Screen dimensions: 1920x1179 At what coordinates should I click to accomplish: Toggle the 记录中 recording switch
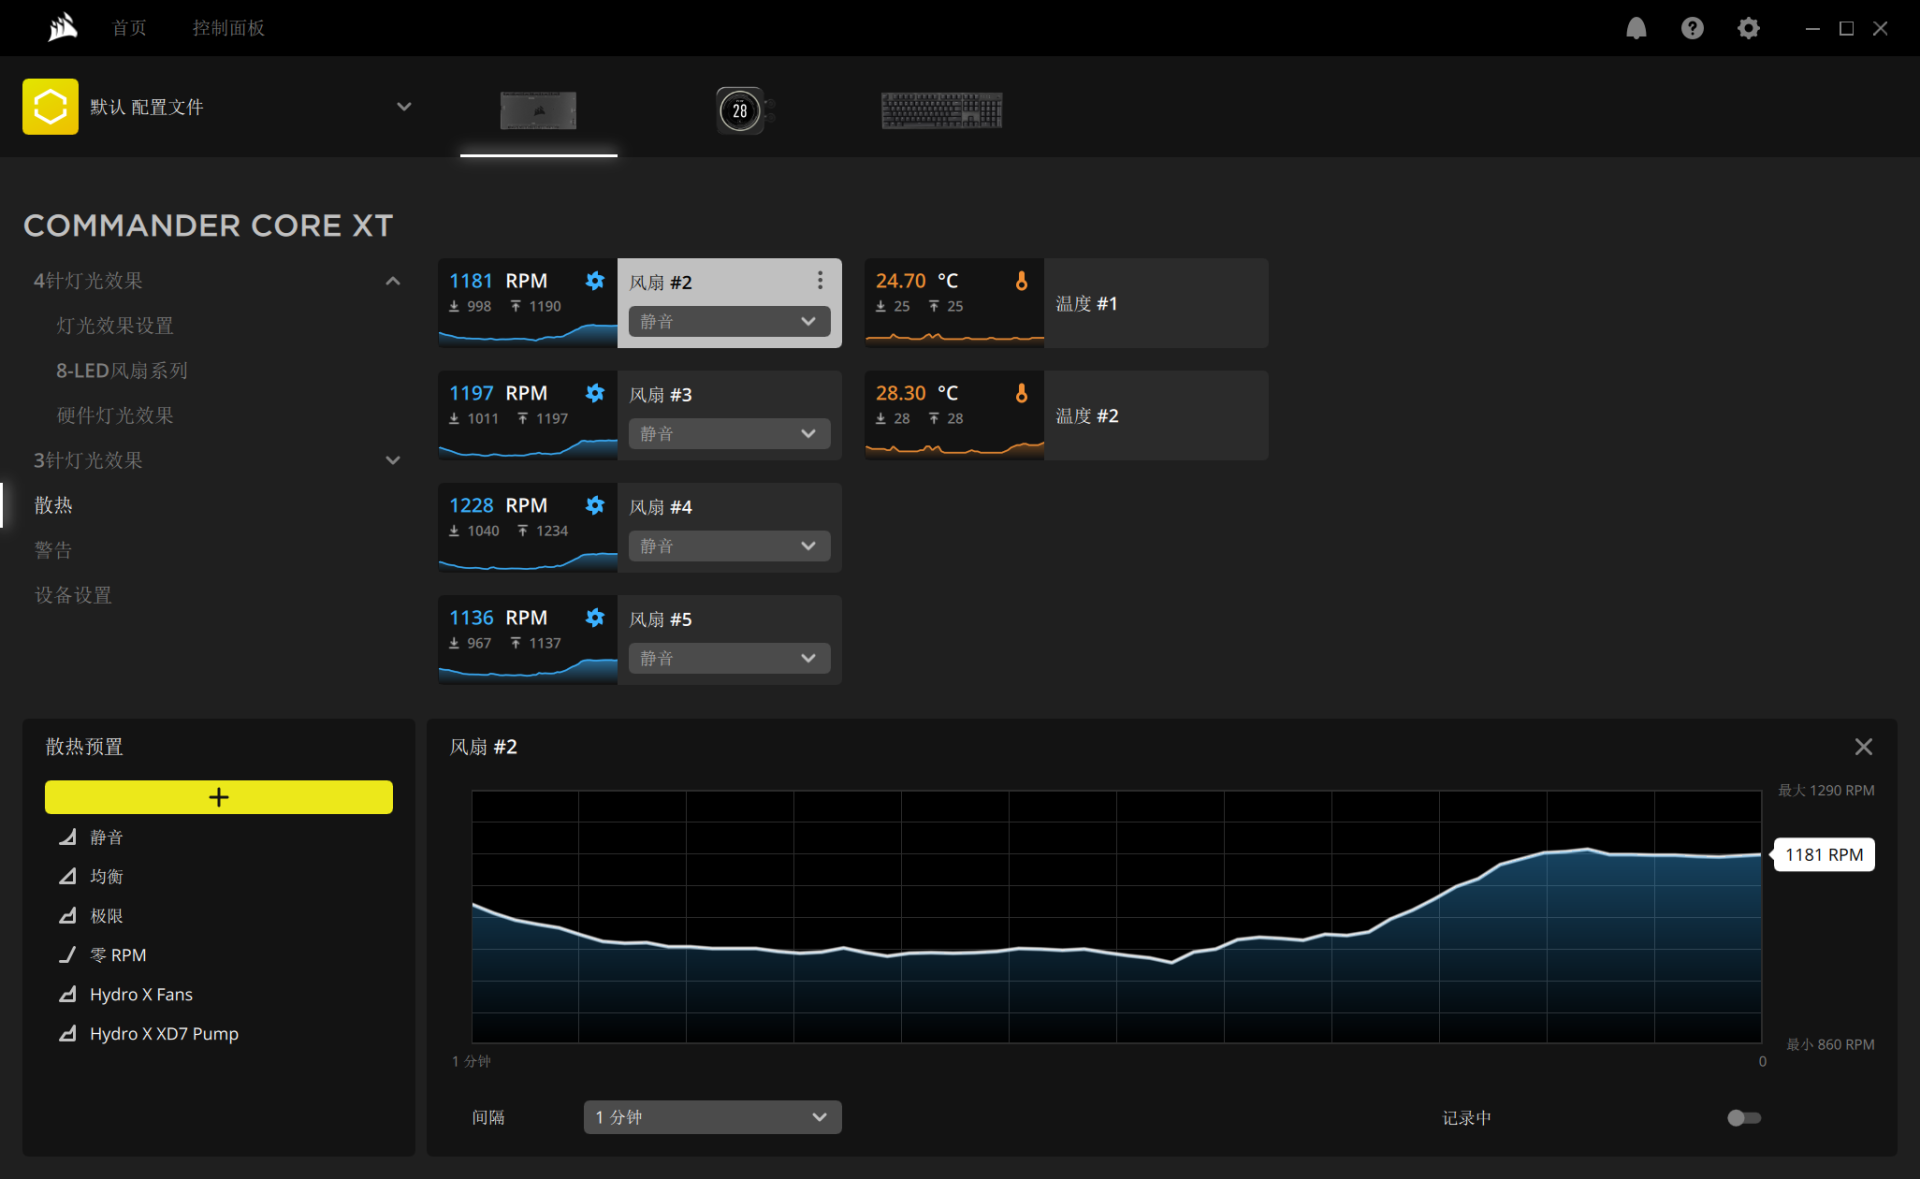1743,1117
